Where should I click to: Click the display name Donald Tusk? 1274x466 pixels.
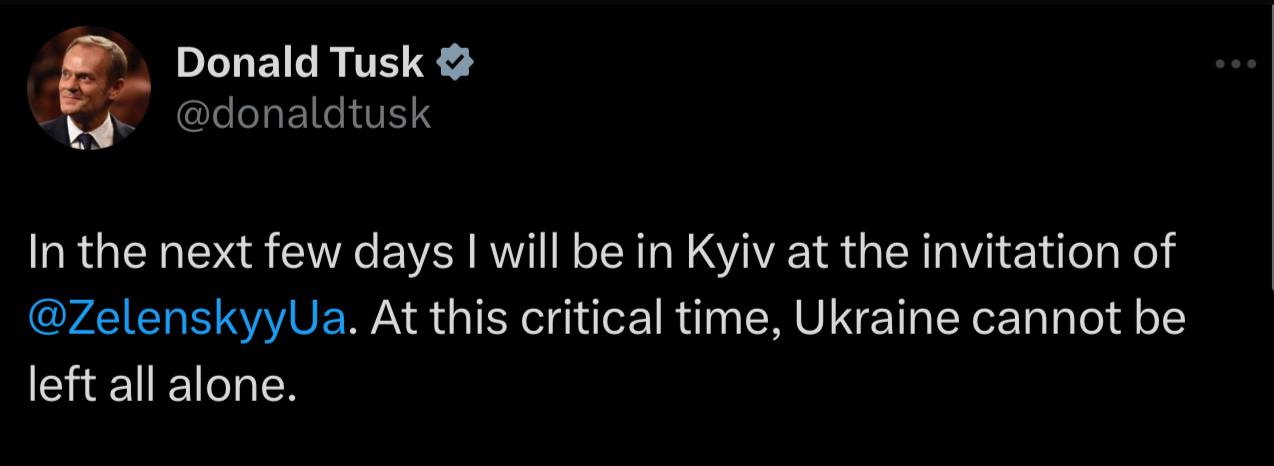pyautogui.click(x=300, y=63)
